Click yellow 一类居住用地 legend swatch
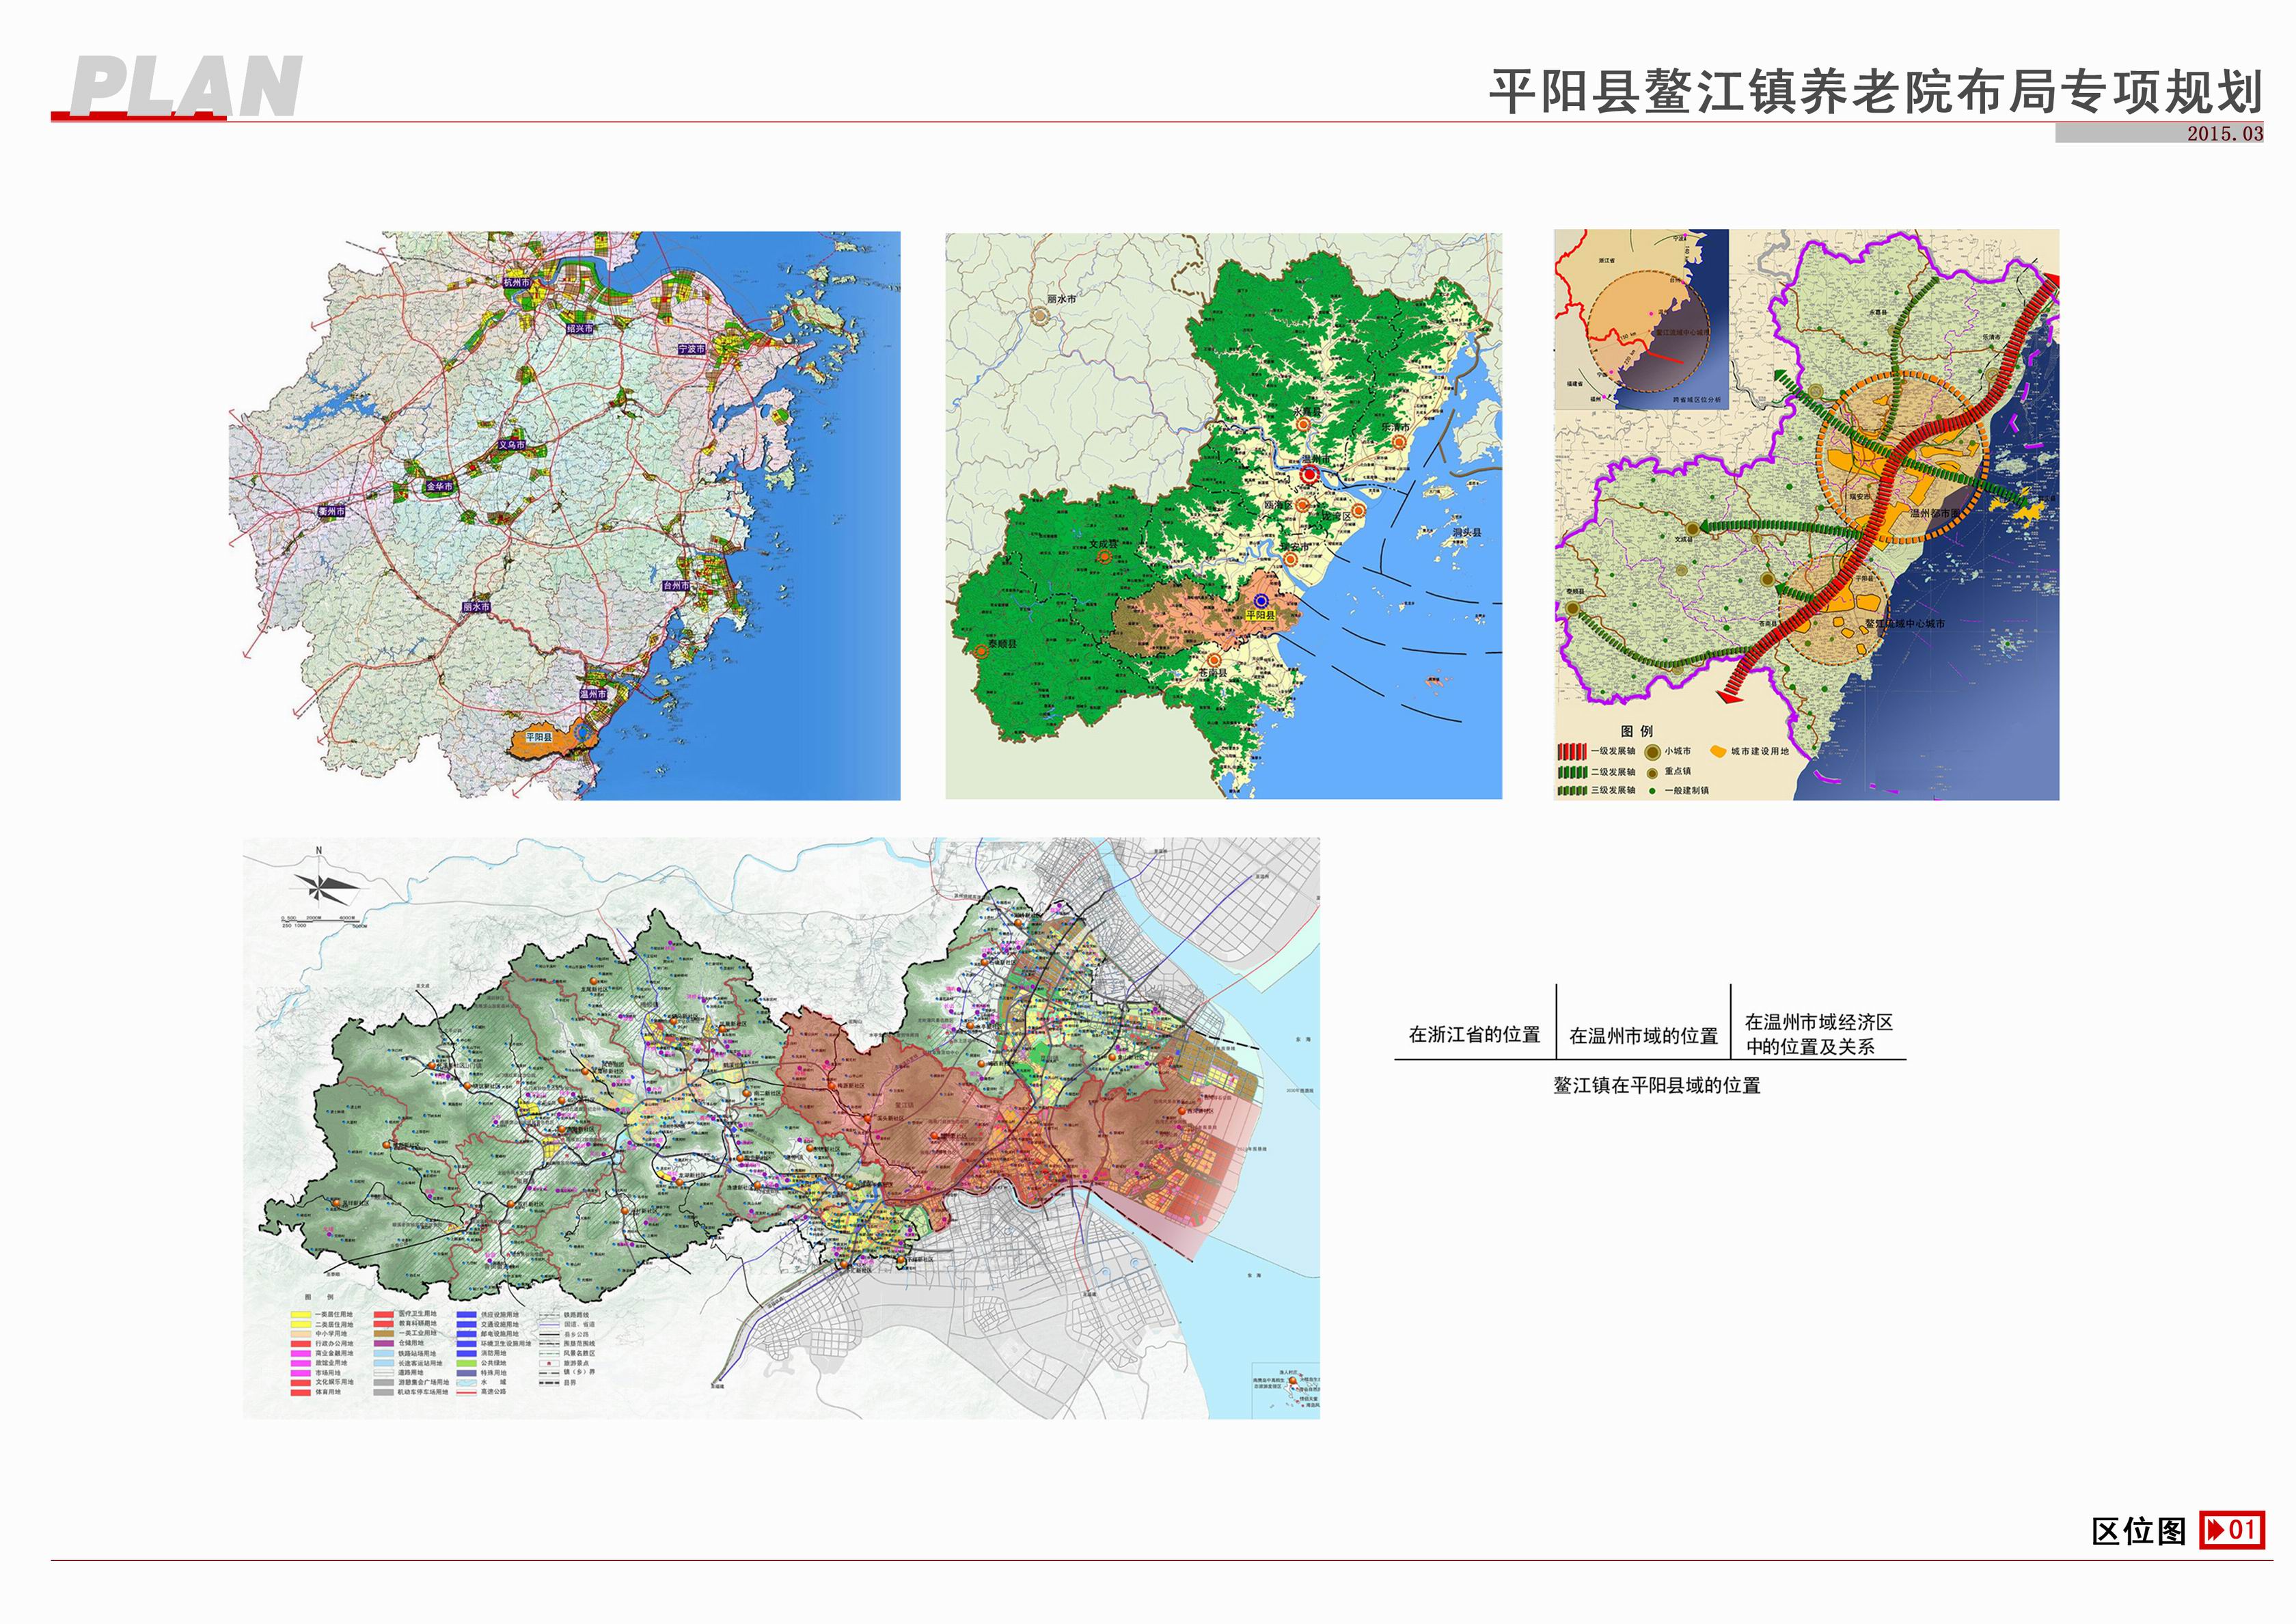This screenshot has height=1624, width=2296. [x=301, y=1315]
